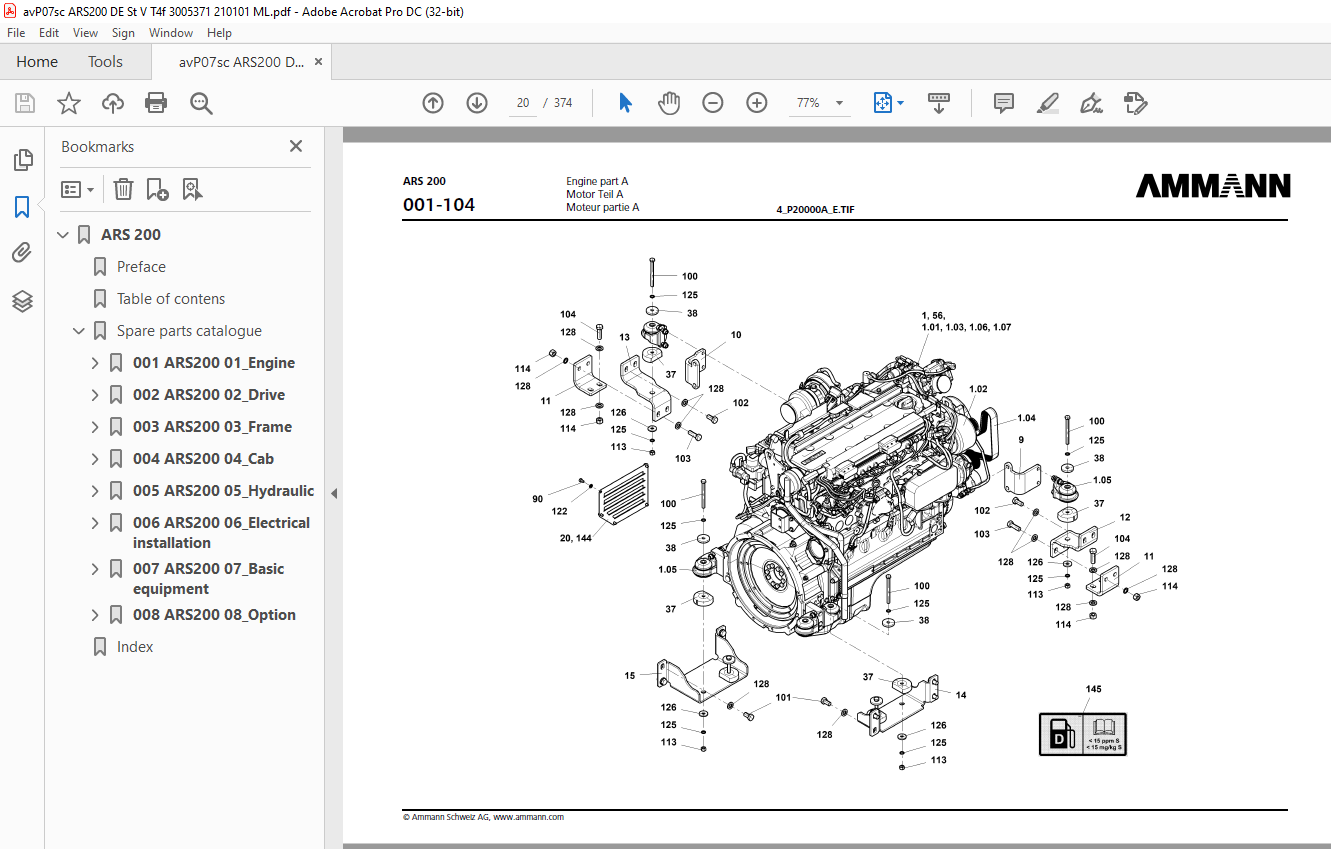The image size is (1331, 849).
Task: Delete the selected bookmark with the trash icon
Action: click(123, 189)
